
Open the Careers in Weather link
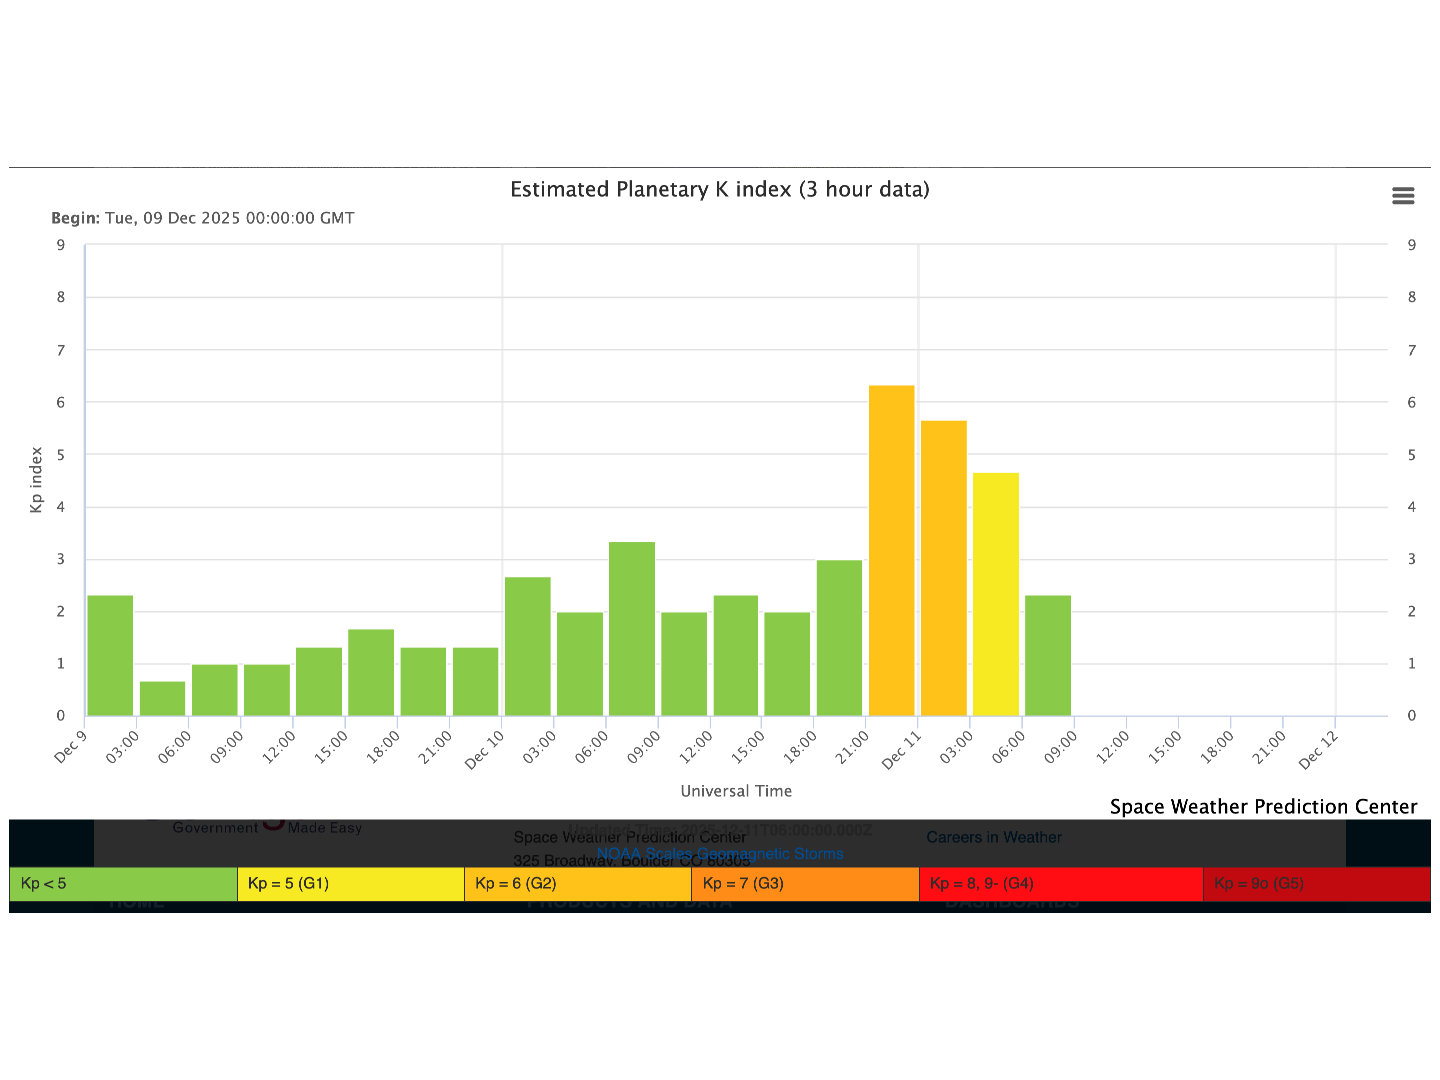pos(993,837)
